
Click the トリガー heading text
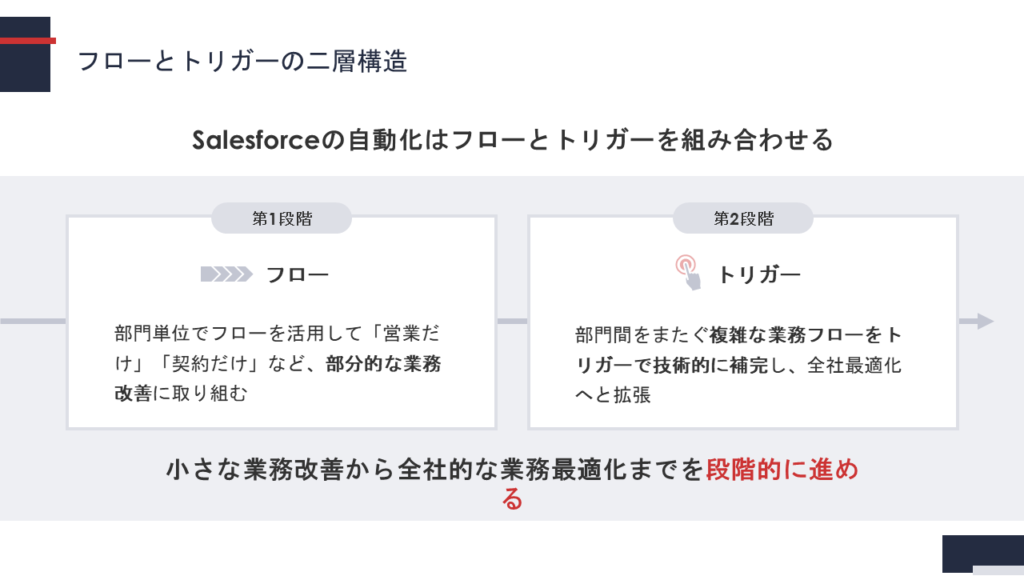click(x=759, y=274)
